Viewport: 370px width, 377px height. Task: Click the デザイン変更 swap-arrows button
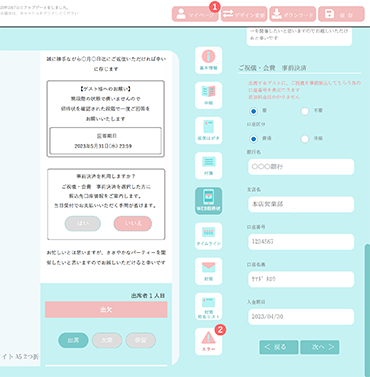pyautogui.click(x=244, y=14)
